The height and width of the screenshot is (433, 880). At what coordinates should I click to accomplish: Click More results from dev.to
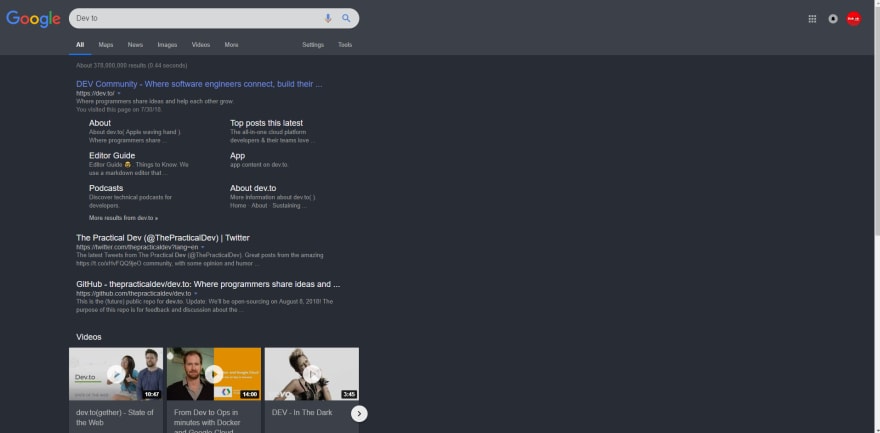tap(123, 218)
